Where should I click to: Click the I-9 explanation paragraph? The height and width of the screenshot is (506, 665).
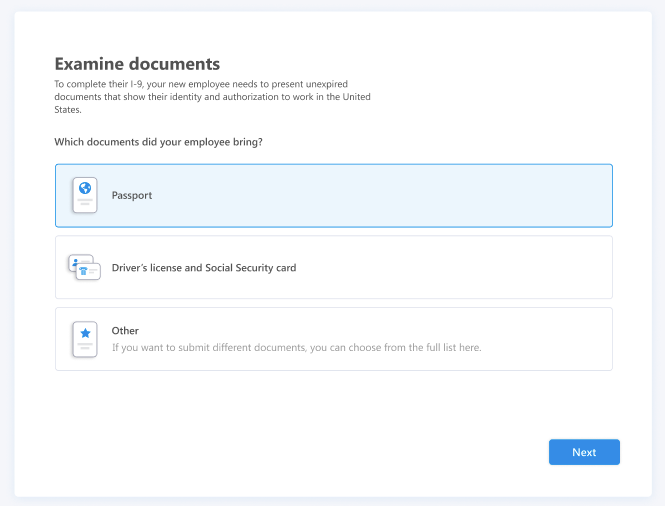(212, 97)
